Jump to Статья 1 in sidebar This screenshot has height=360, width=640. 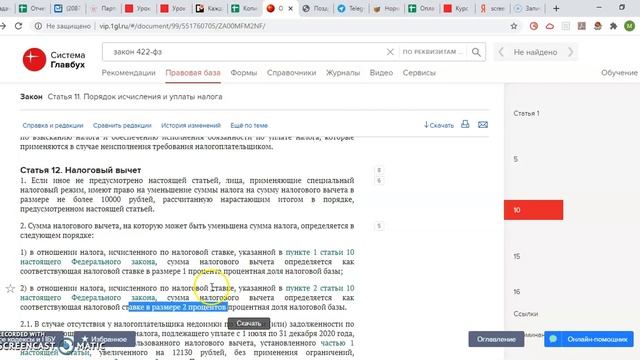click(526, 113)
